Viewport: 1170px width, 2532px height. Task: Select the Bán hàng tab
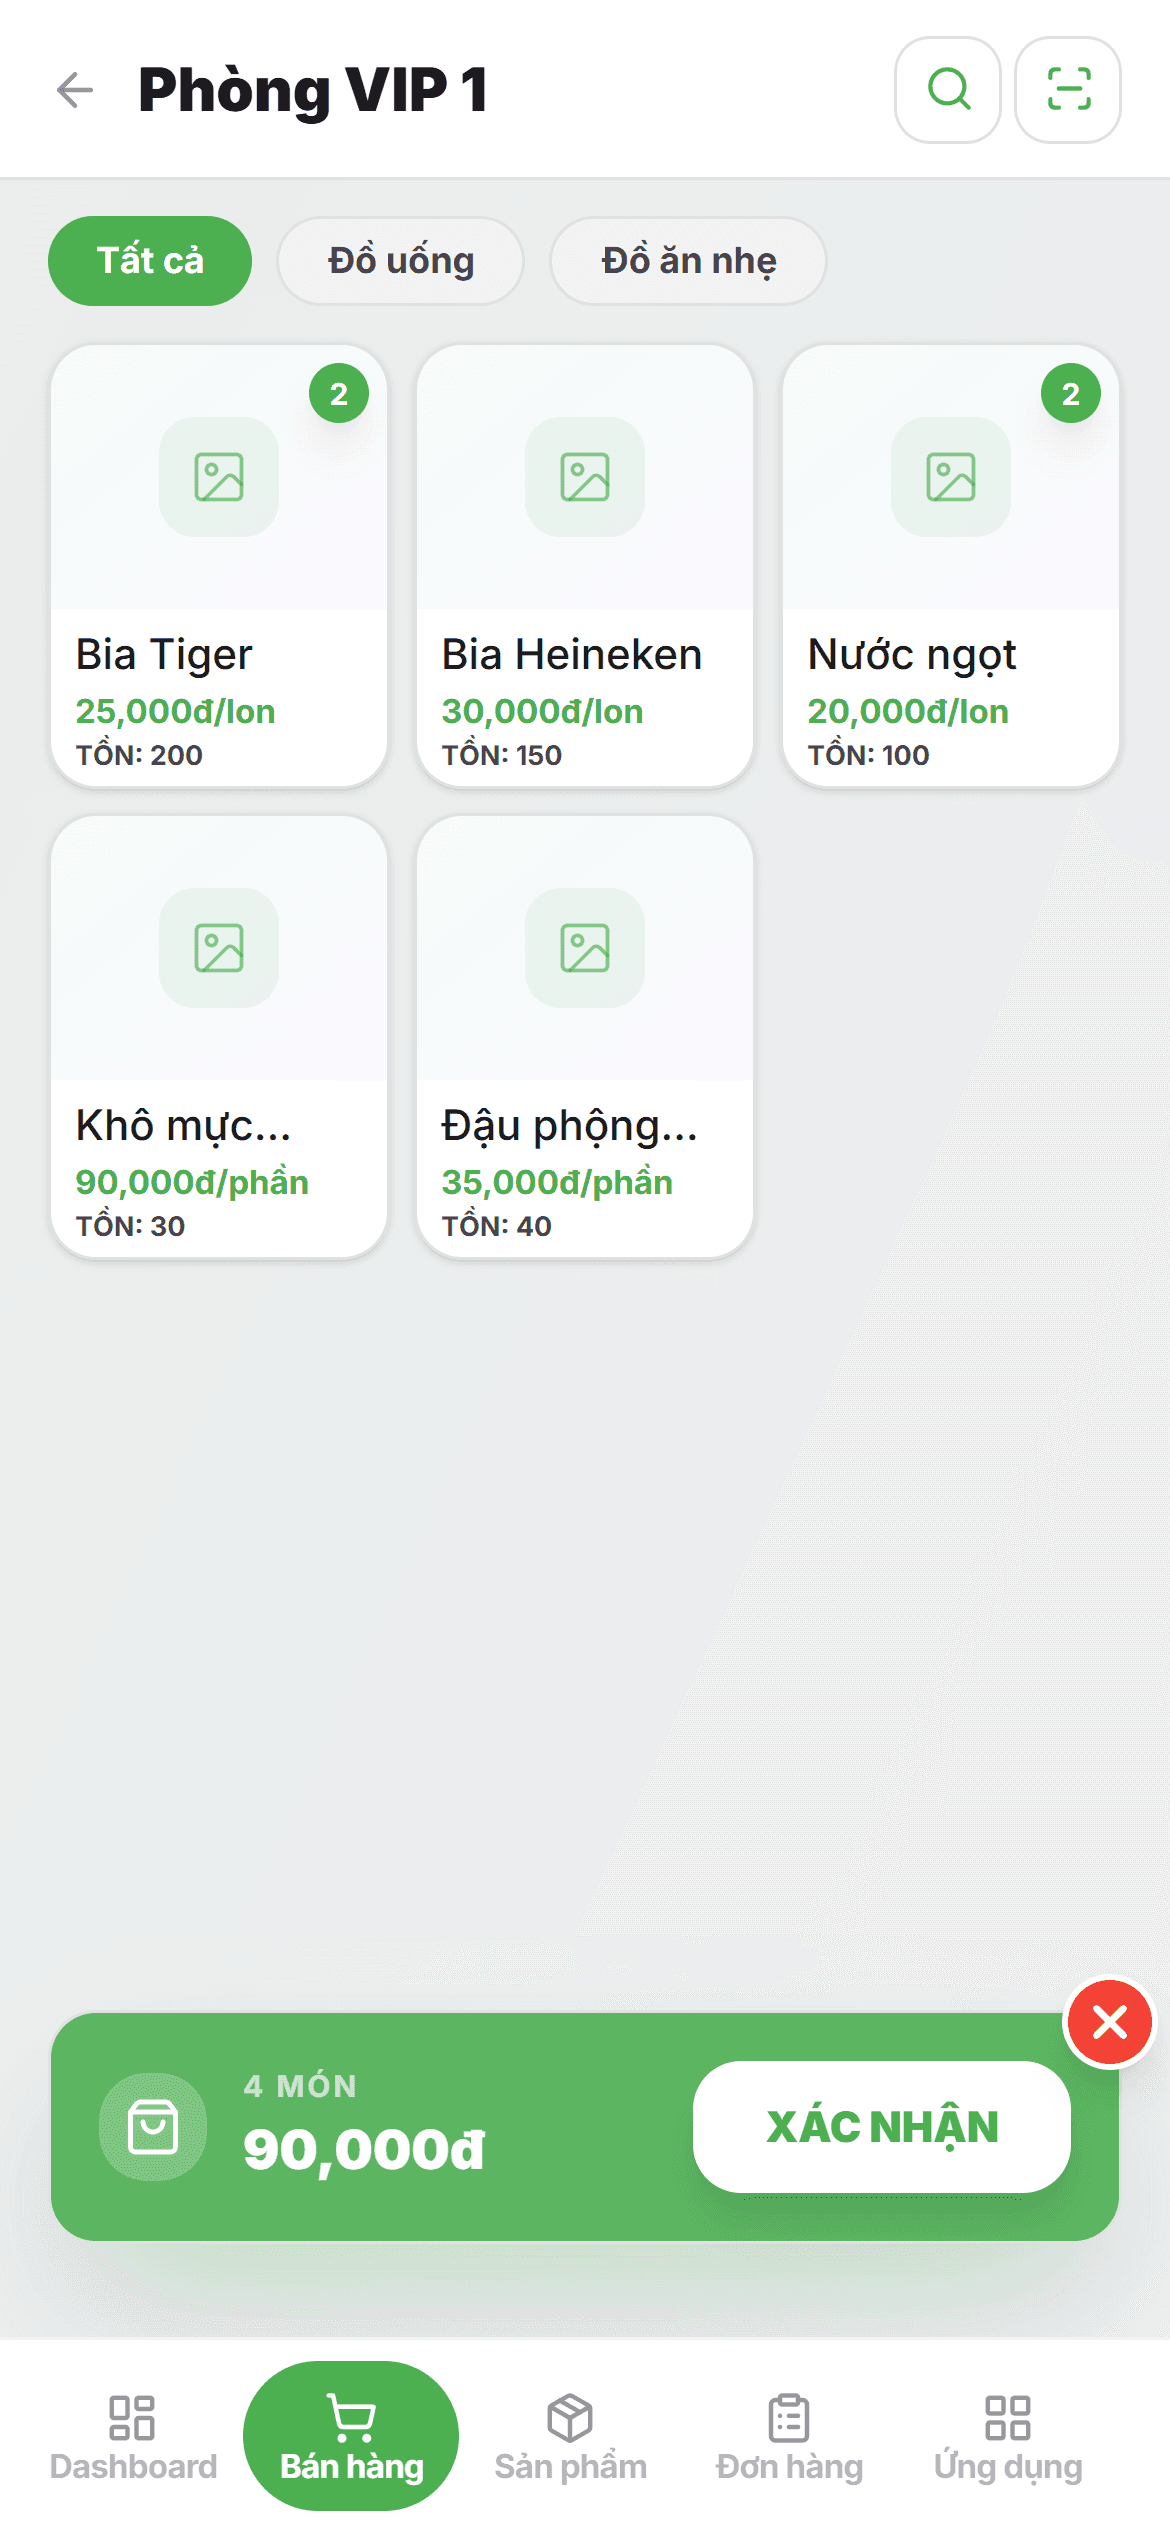(x=351, y=2436)
